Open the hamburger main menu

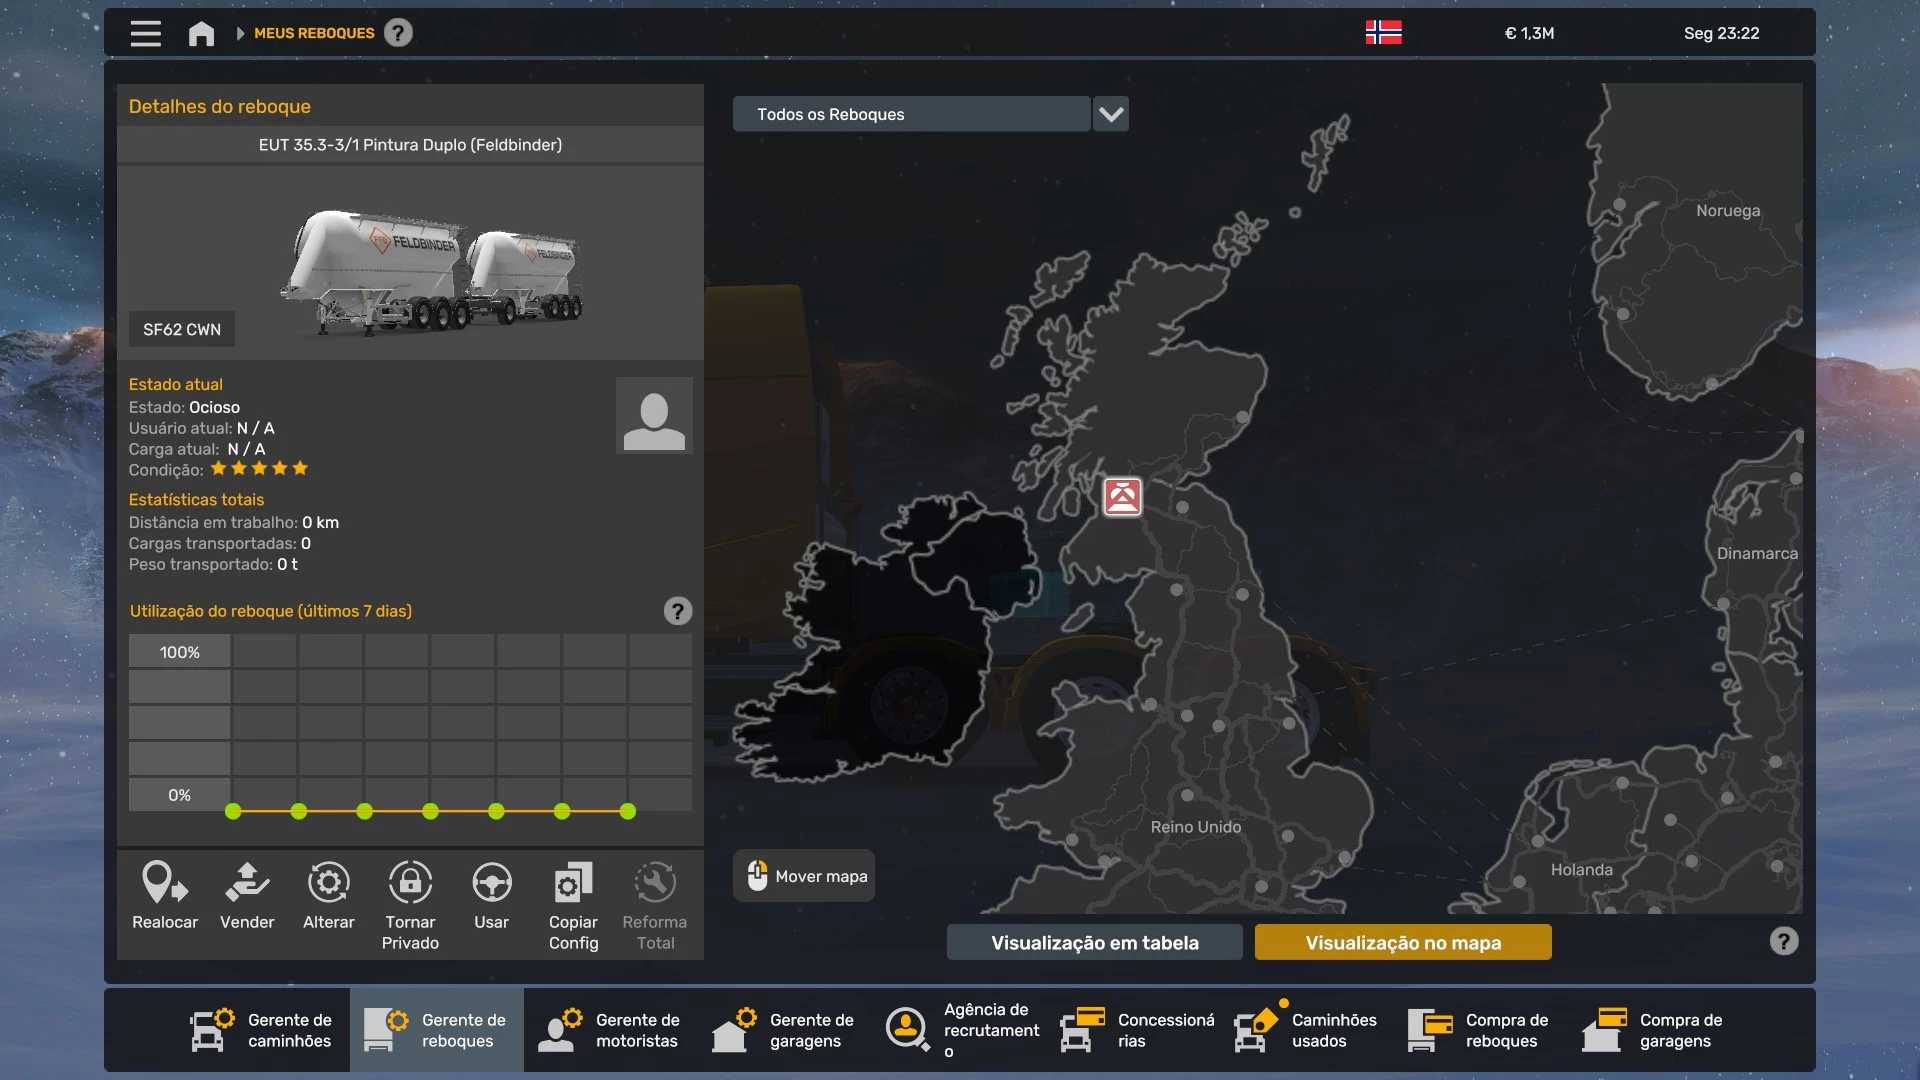[145, 34]
